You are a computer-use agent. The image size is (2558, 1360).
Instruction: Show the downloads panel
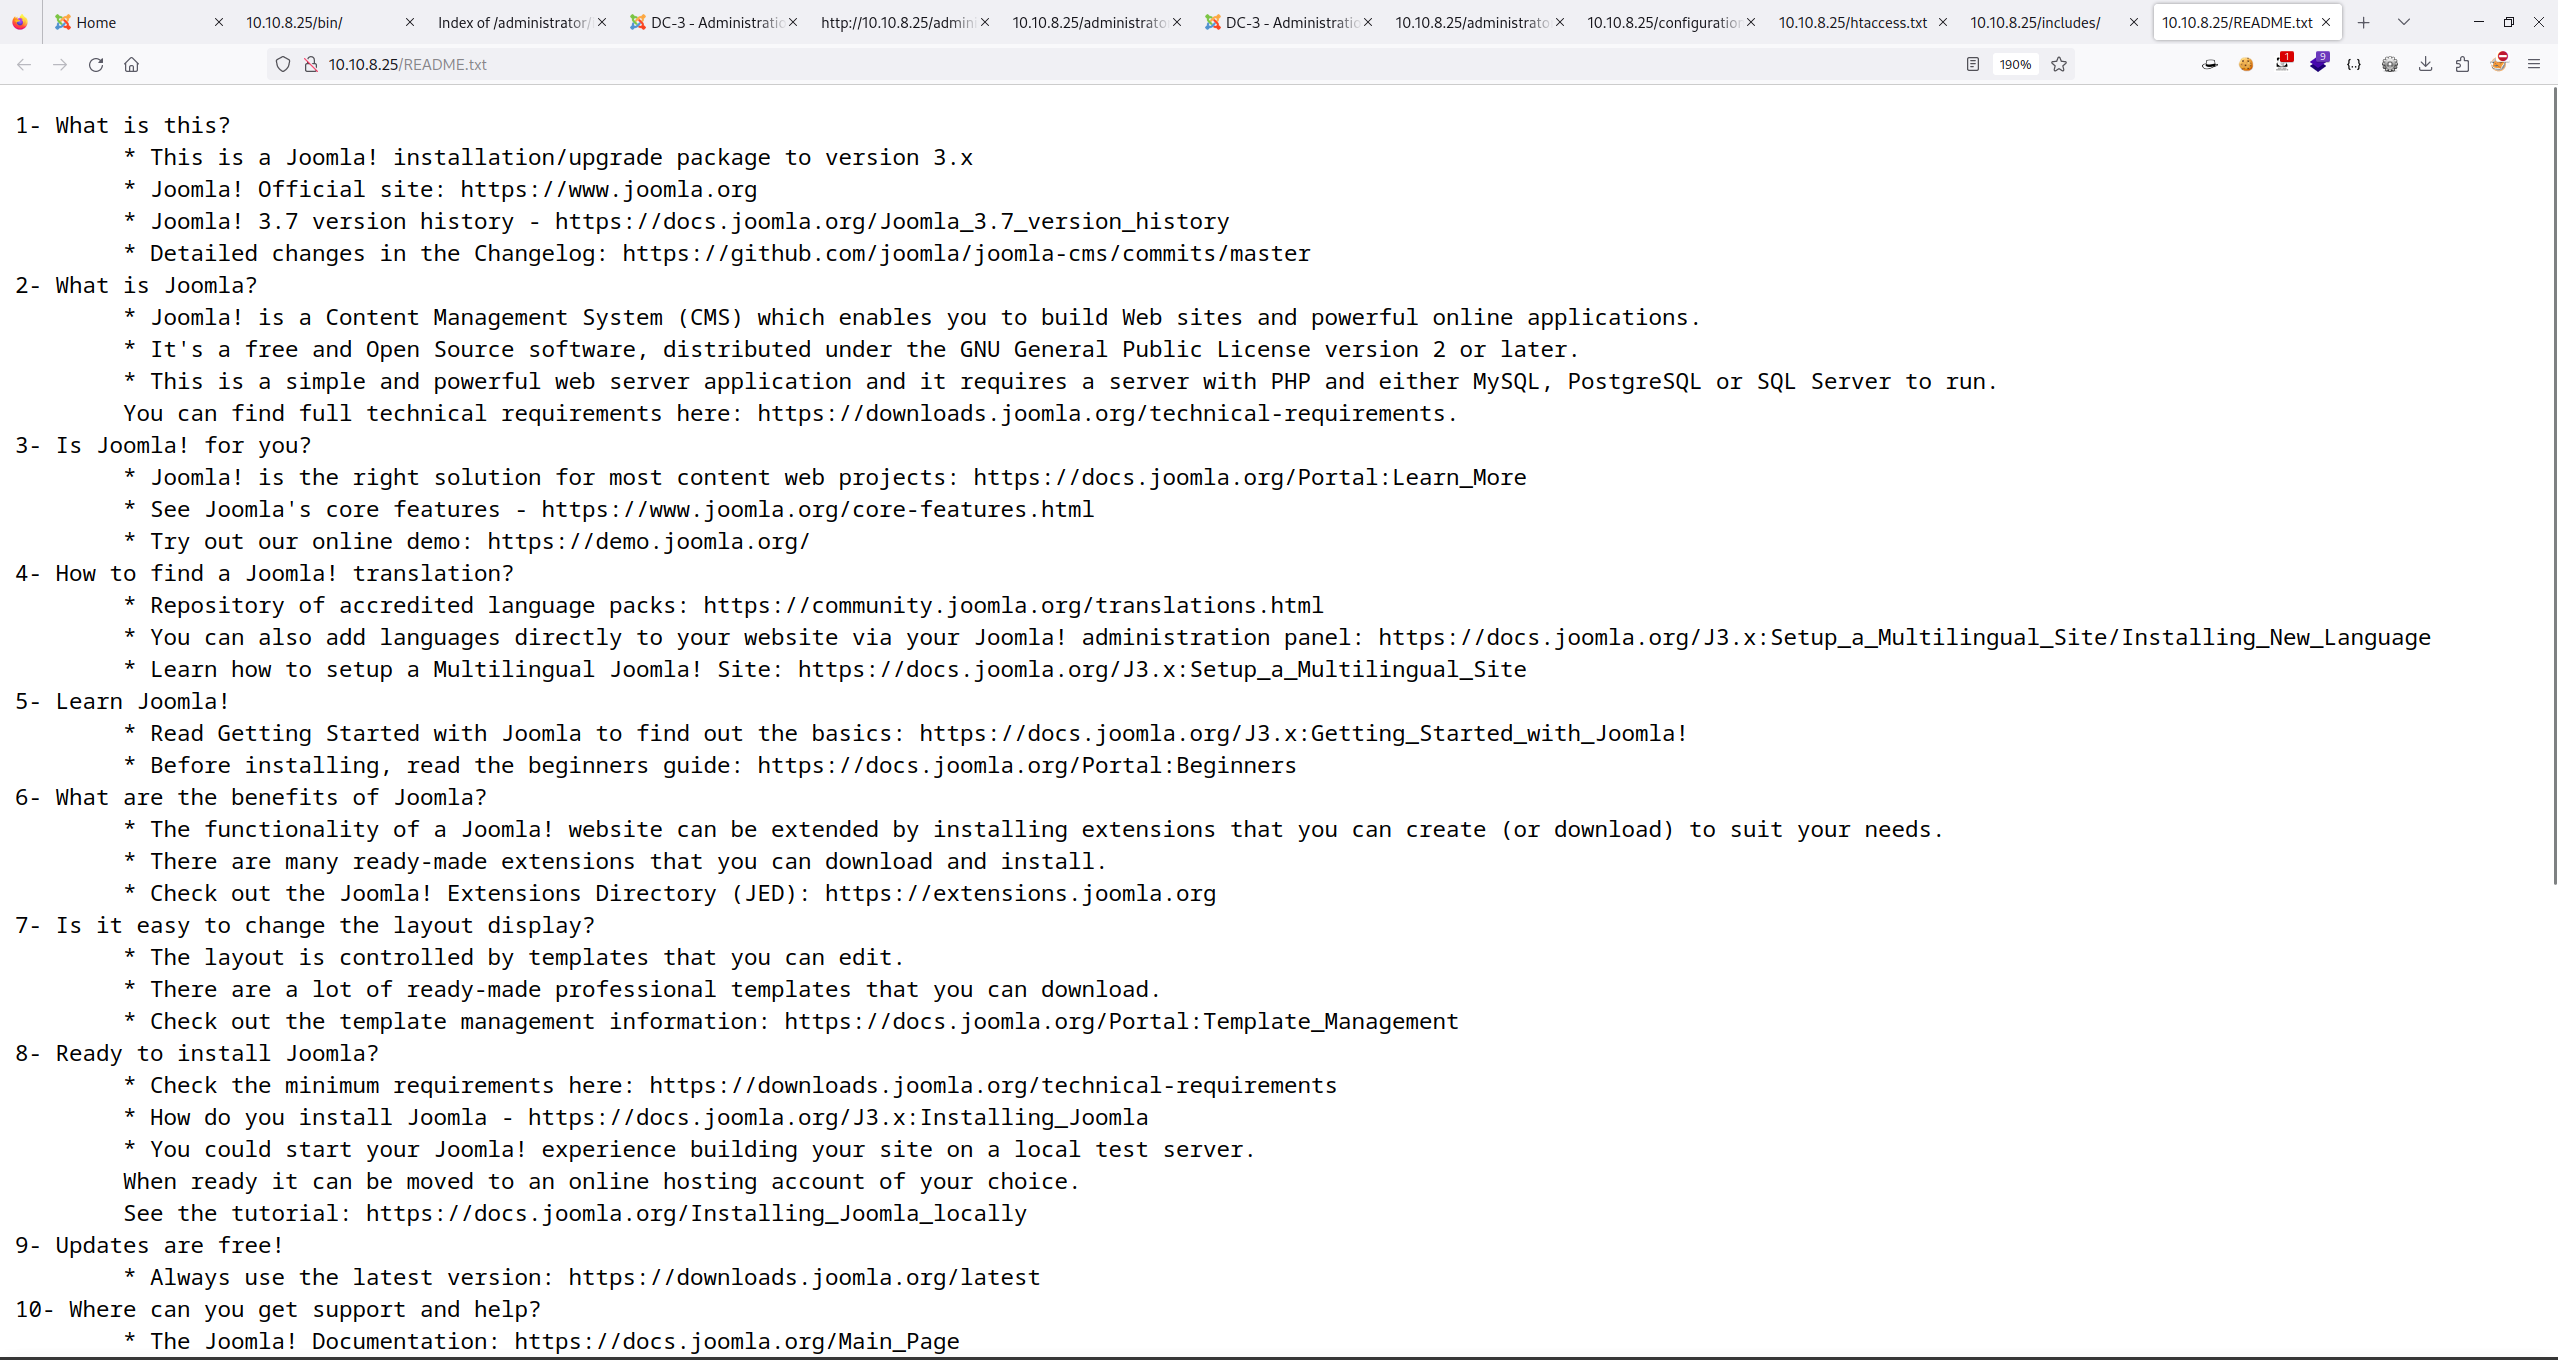click(x=2426, y=64)
